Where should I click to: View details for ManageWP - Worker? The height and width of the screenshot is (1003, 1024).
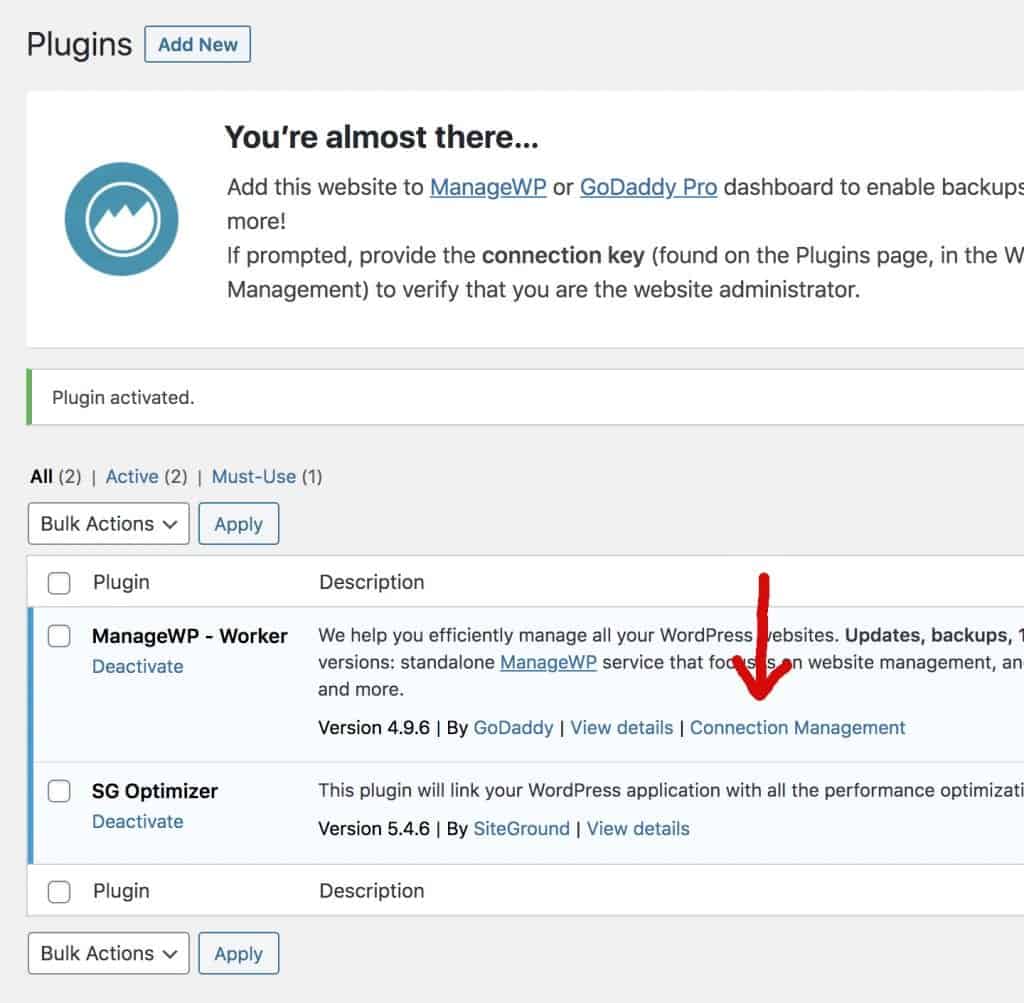tap(621, 728)
